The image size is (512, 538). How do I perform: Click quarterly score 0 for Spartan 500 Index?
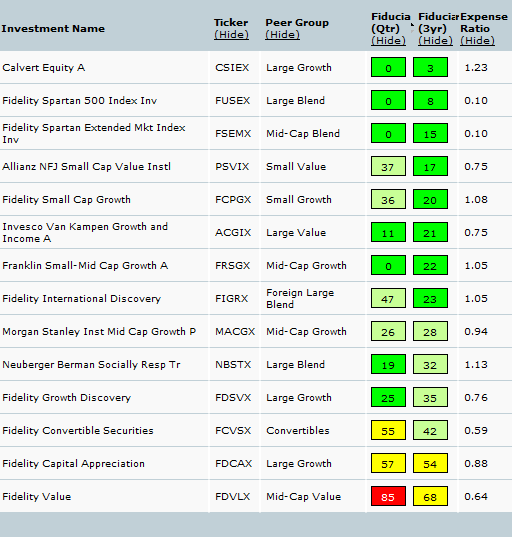tap(388, 100)
